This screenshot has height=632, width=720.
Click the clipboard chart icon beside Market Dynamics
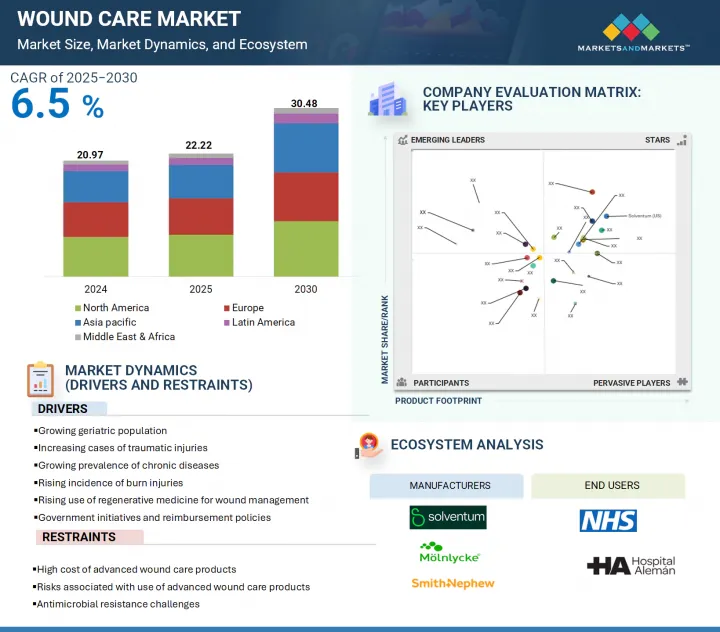[x=39, y=379]
